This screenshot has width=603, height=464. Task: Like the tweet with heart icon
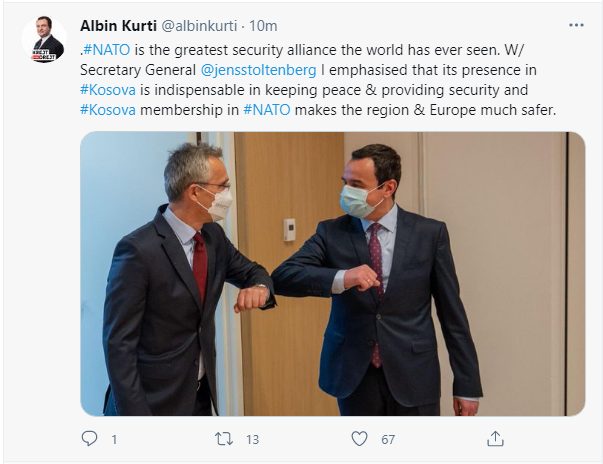(360, 439)
